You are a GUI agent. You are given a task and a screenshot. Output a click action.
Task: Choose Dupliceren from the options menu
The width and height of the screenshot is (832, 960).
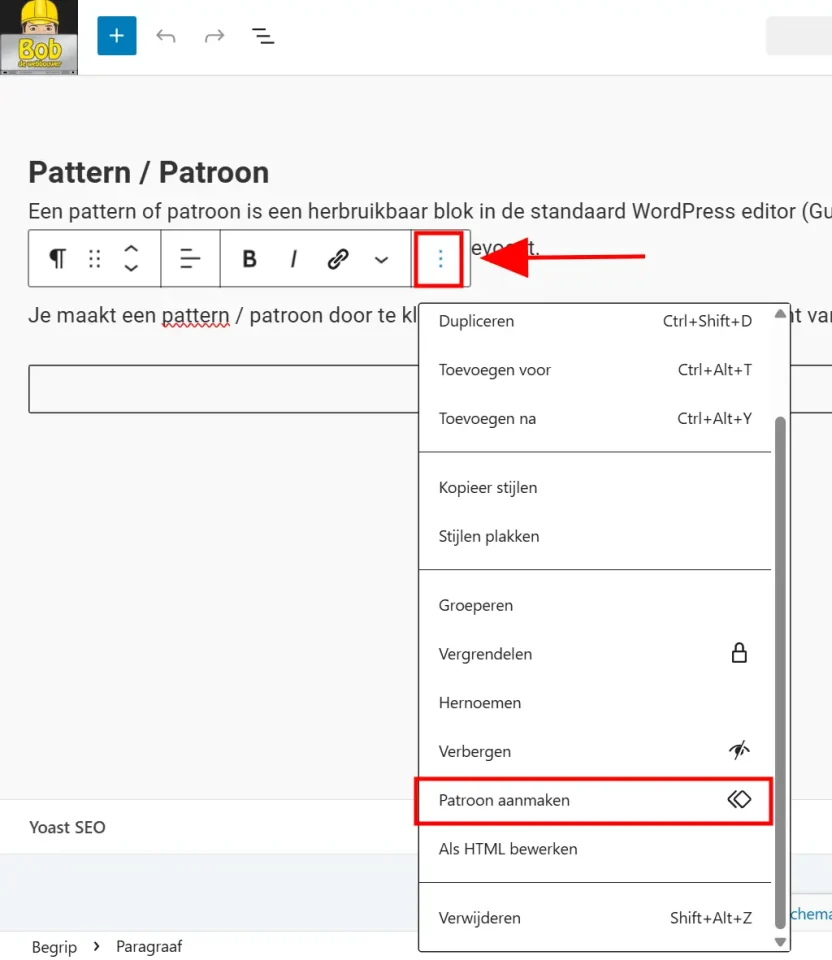click(476, 321)
